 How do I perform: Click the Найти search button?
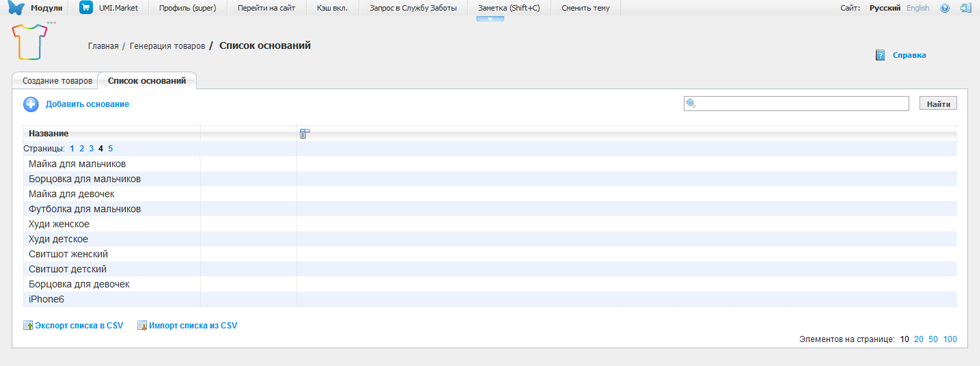tap(938, 104)
